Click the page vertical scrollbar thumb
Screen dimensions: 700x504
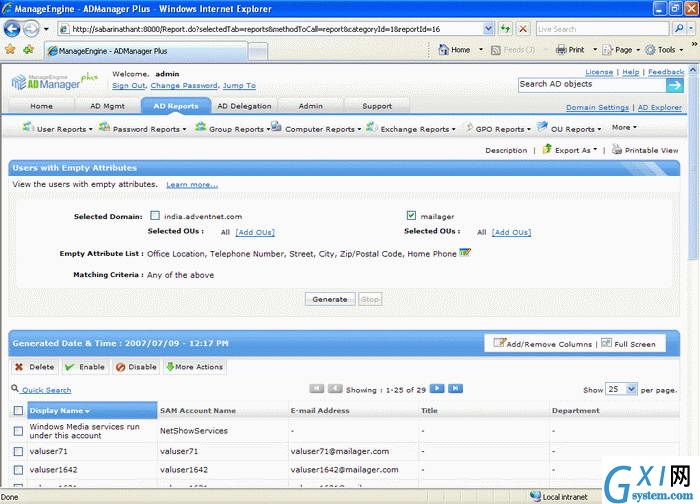(x=692, y=167)
